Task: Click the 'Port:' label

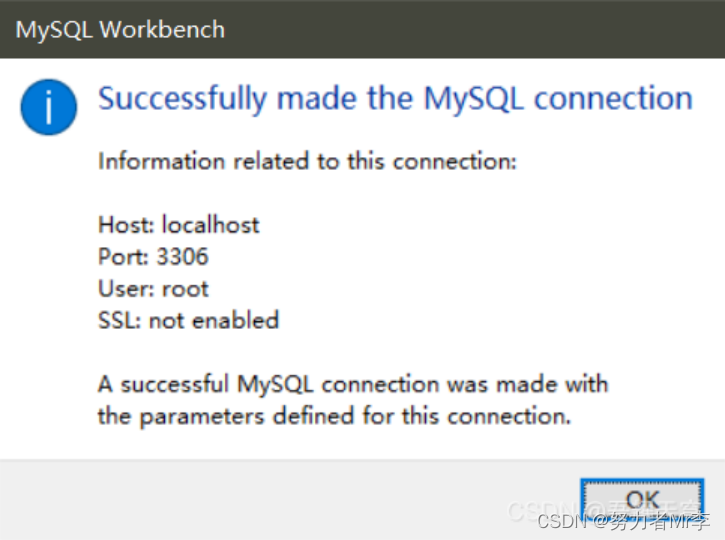Action: [x=123, y=257]
